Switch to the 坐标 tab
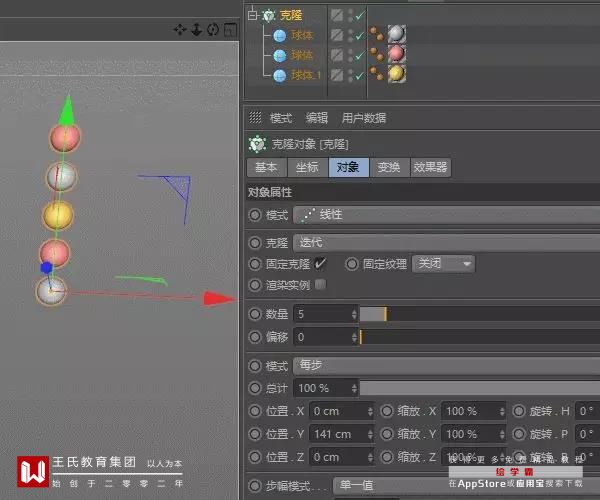 coord(307,167)
